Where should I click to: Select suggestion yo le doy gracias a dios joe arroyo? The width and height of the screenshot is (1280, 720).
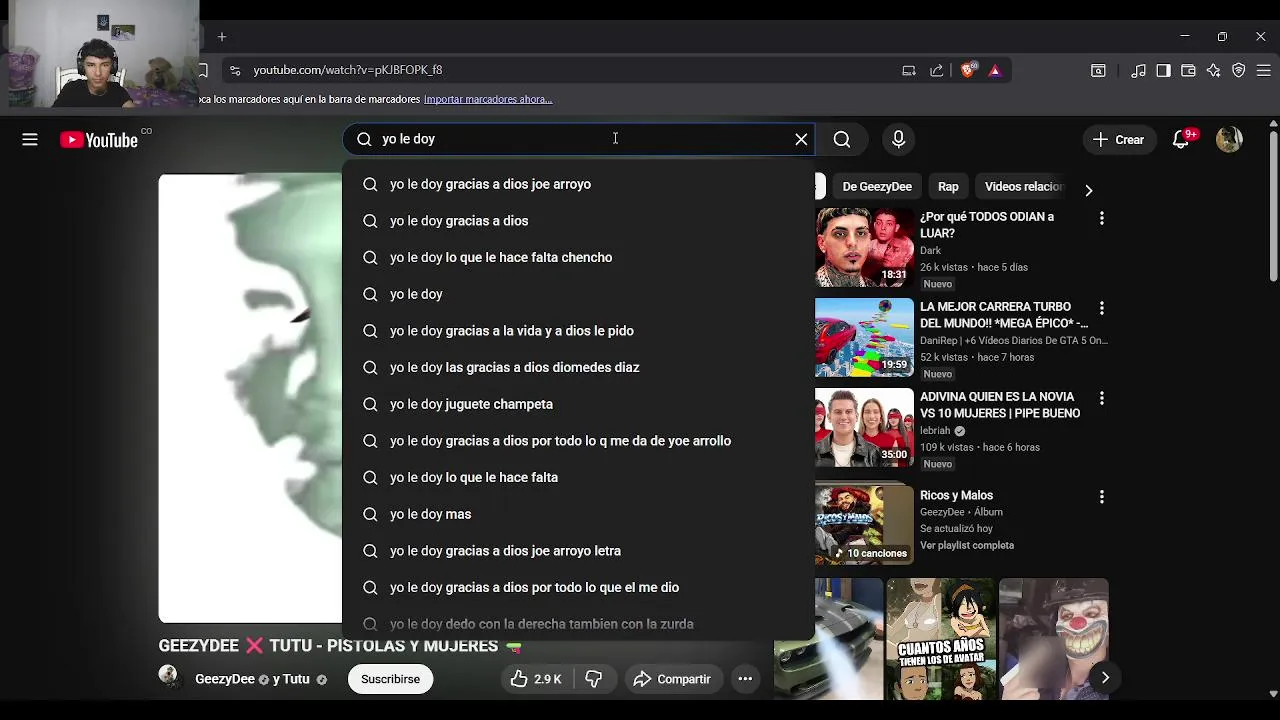579,184
